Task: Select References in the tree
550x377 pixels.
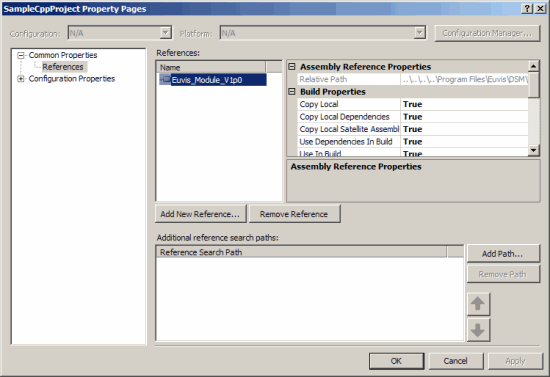Action: click(x=63, y=67)
